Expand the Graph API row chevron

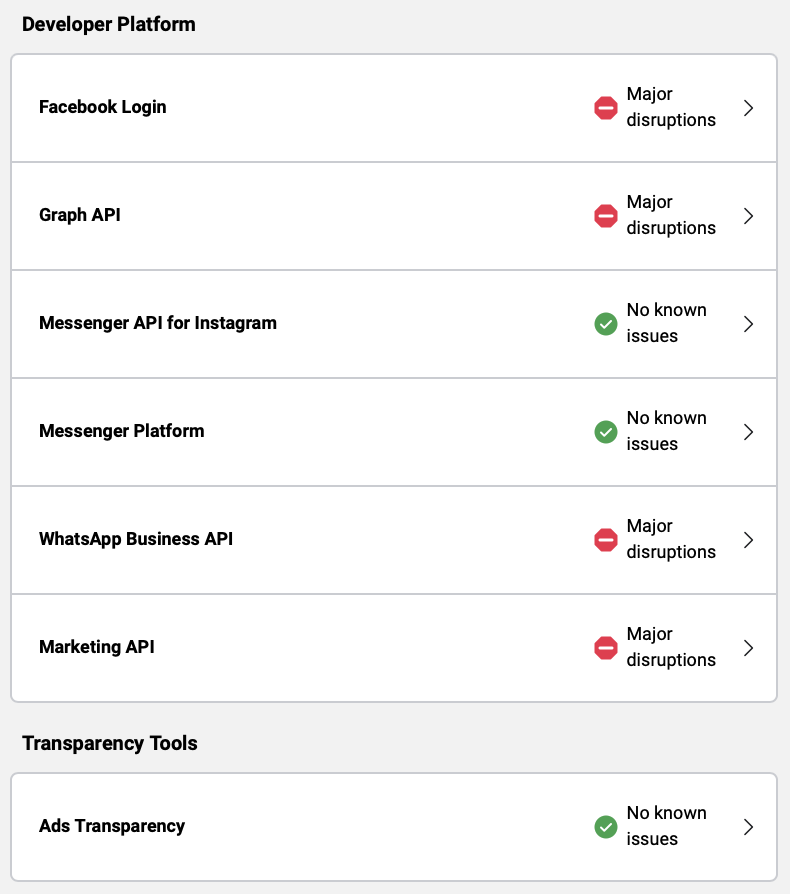[748, 216]
